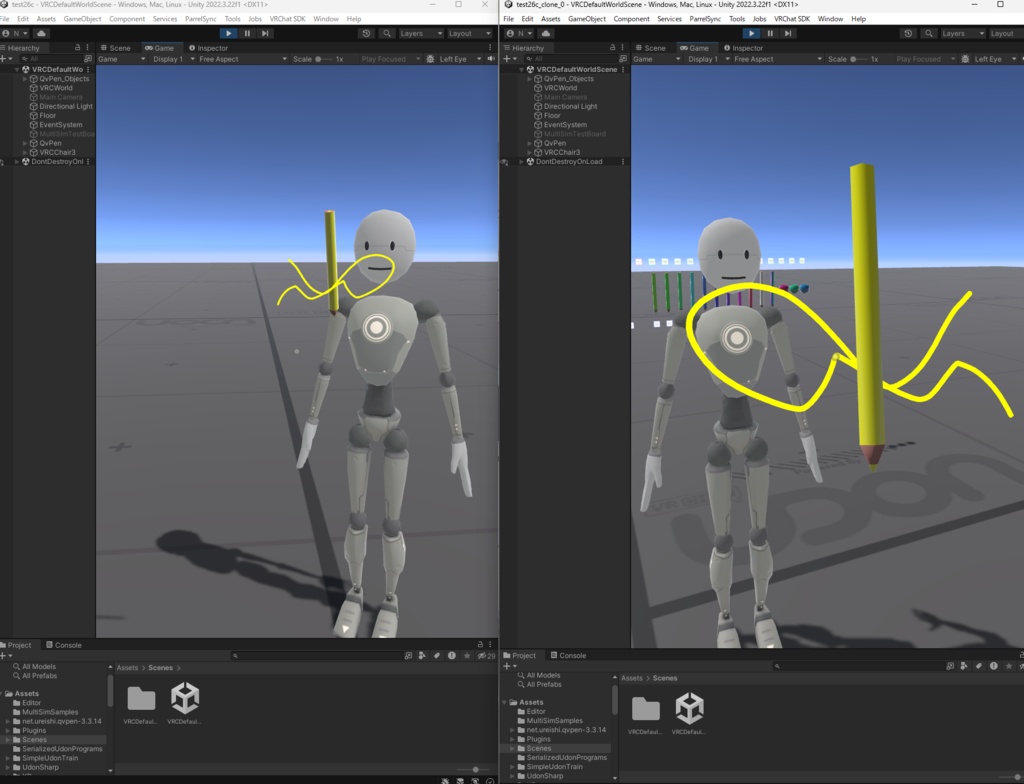The height and width of the screenshot is (784, 1024).
Task: Open Left Eye dropdown in right Game view
Action: point(995,59)
